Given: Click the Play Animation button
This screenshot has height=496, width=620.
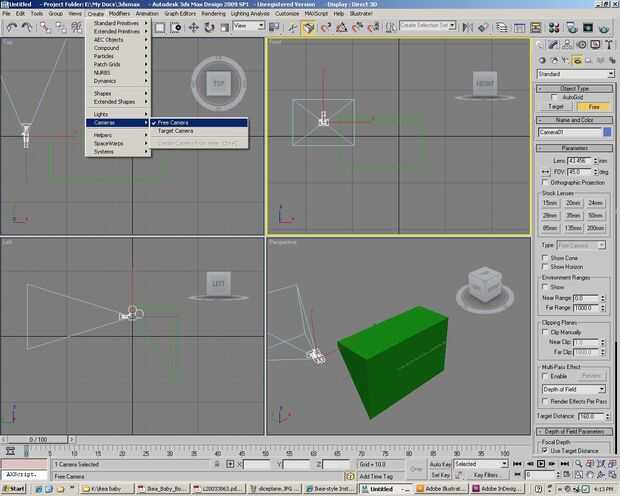Looking at the screenshot, I should [541, 464].
